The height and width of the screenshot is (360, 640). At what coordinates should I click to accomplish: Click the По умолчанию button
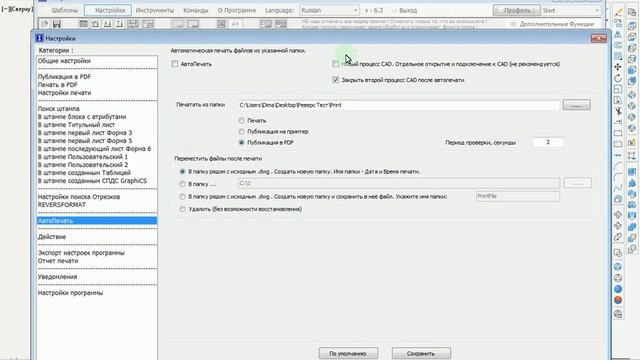point(348,353)
